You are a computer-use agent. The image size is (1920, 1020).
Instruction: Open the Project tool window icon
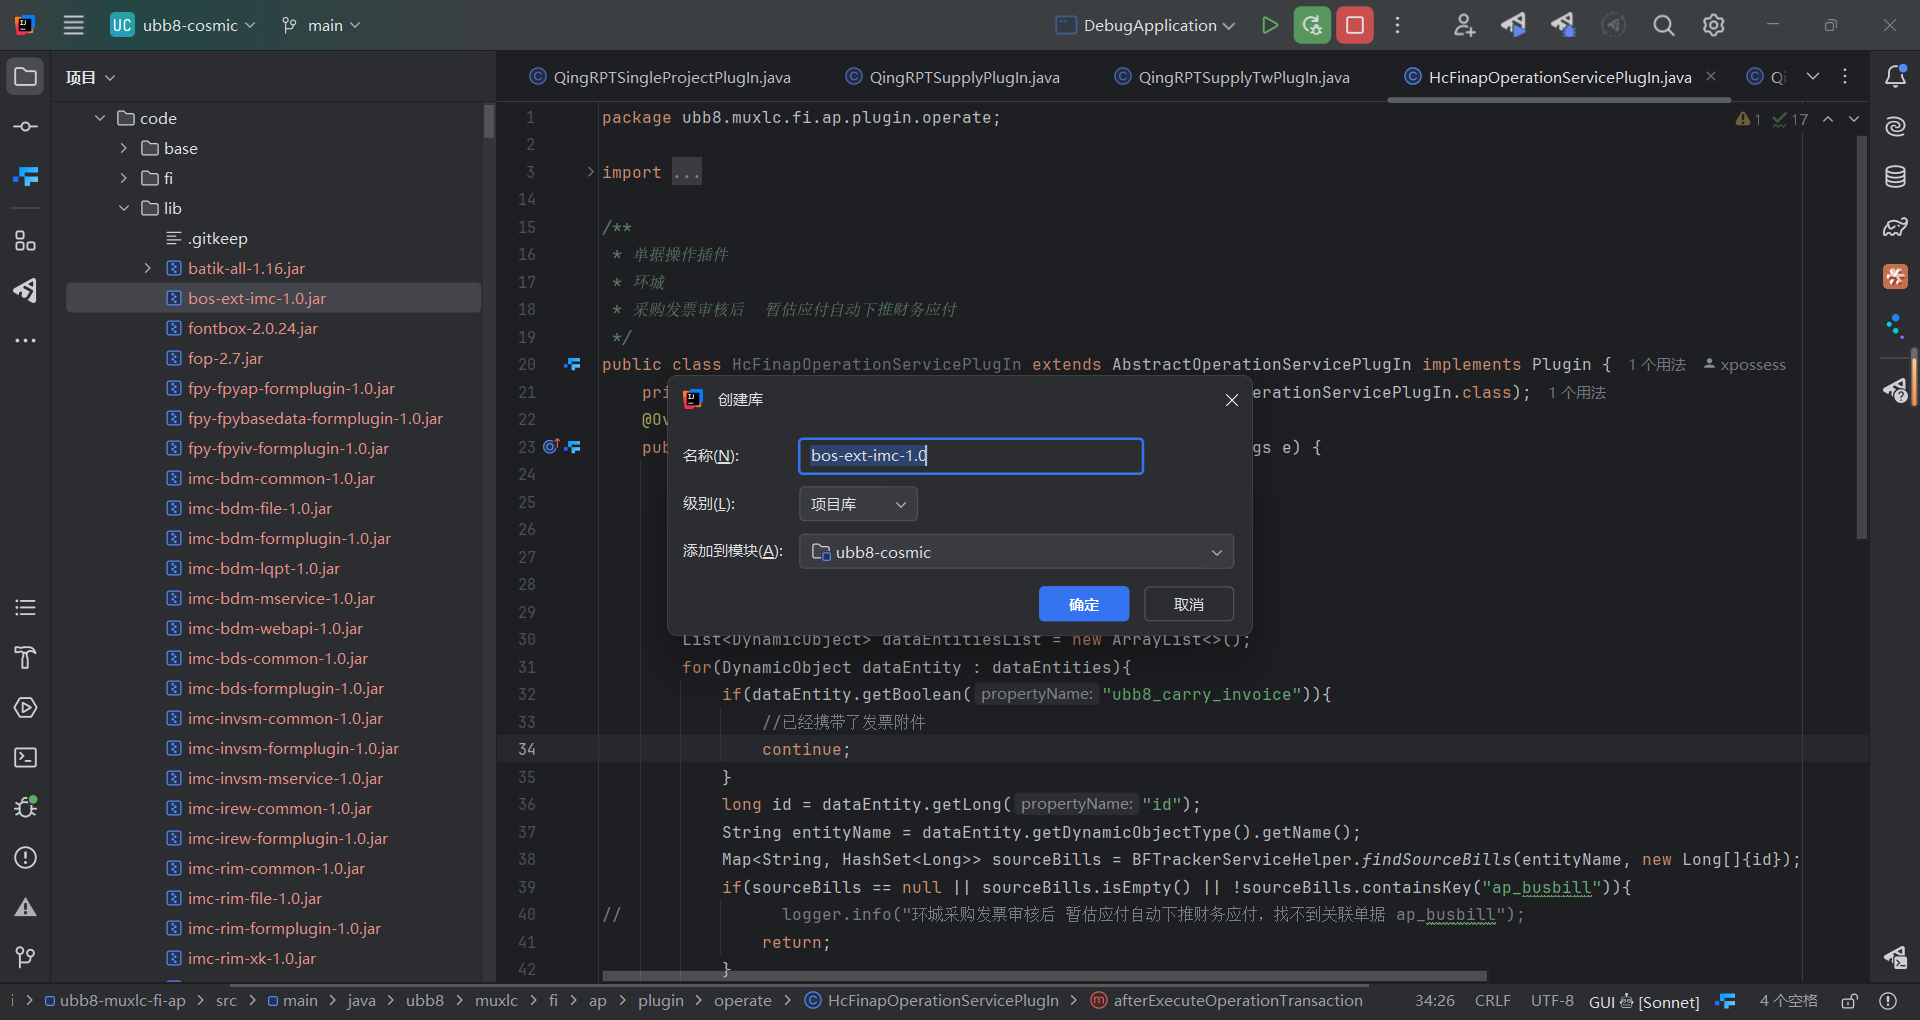coord(25,77)
